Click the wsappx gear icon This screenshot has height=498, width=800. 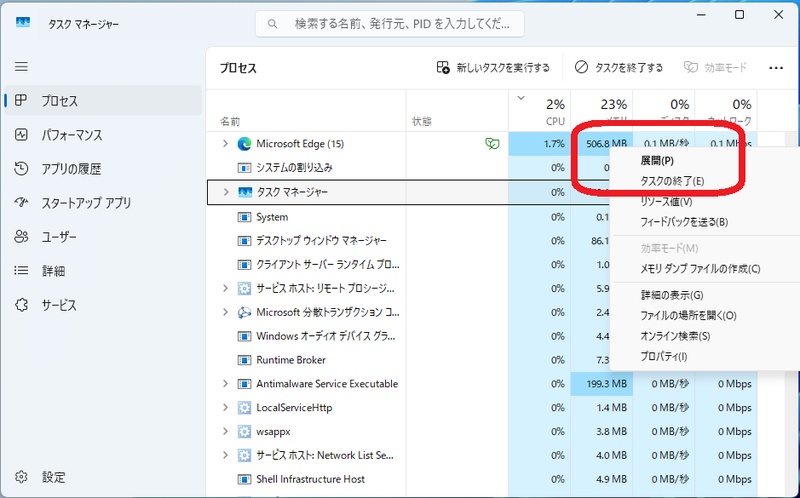pyautogui.click(x=244, y=432)
